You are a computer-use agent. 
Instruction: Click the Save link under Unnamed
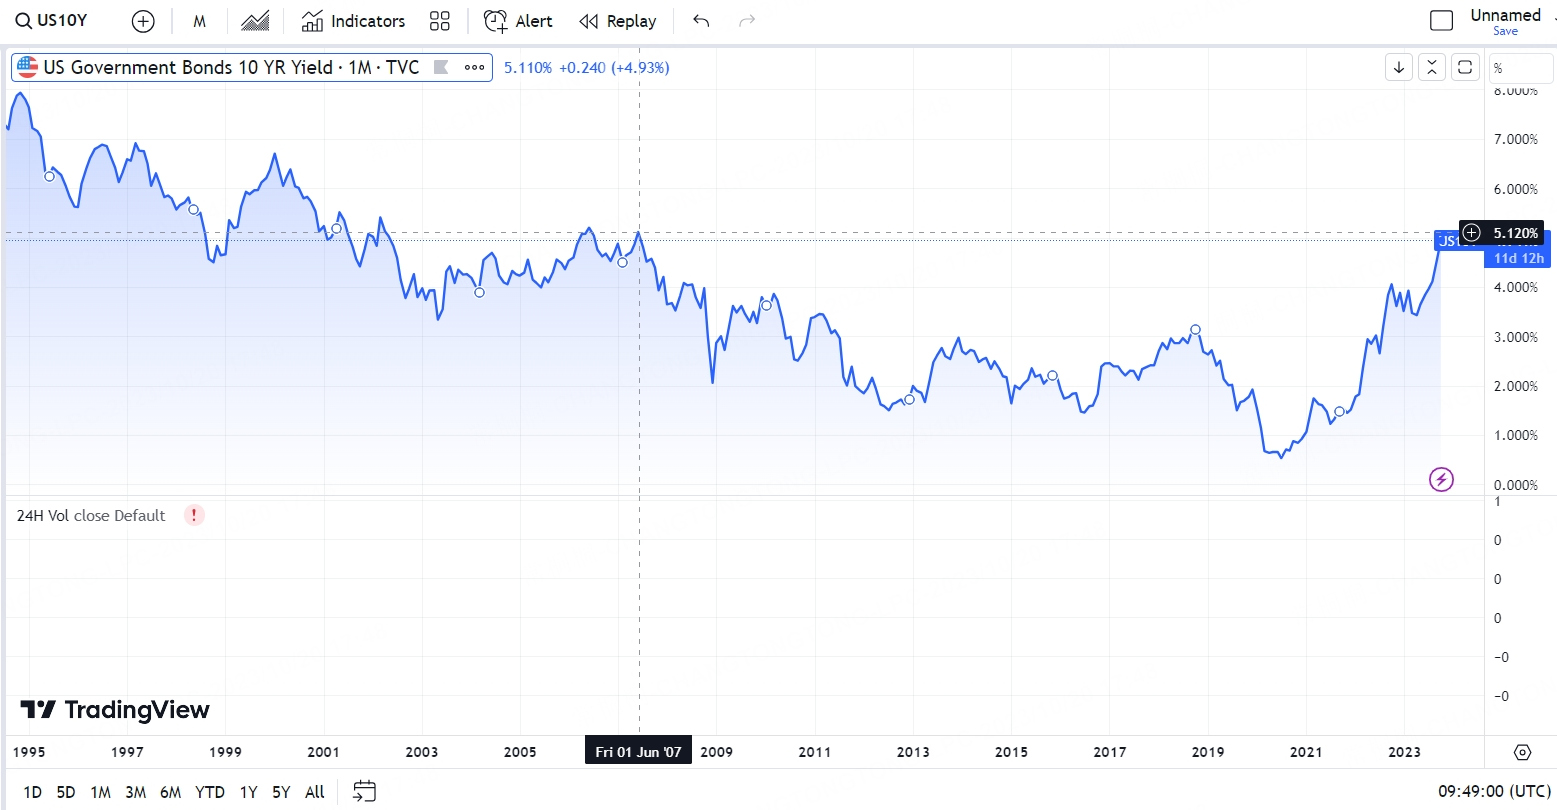coord(1505,31)
